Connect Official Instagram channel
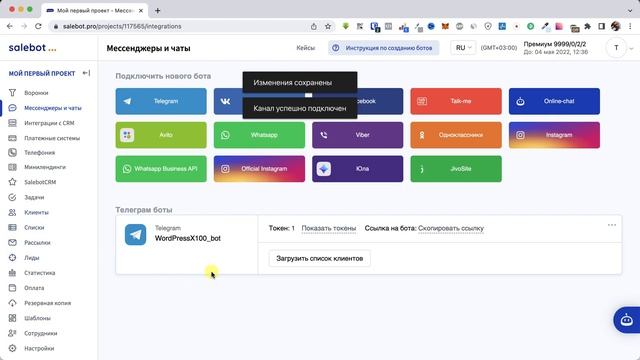 pos(259,169)
